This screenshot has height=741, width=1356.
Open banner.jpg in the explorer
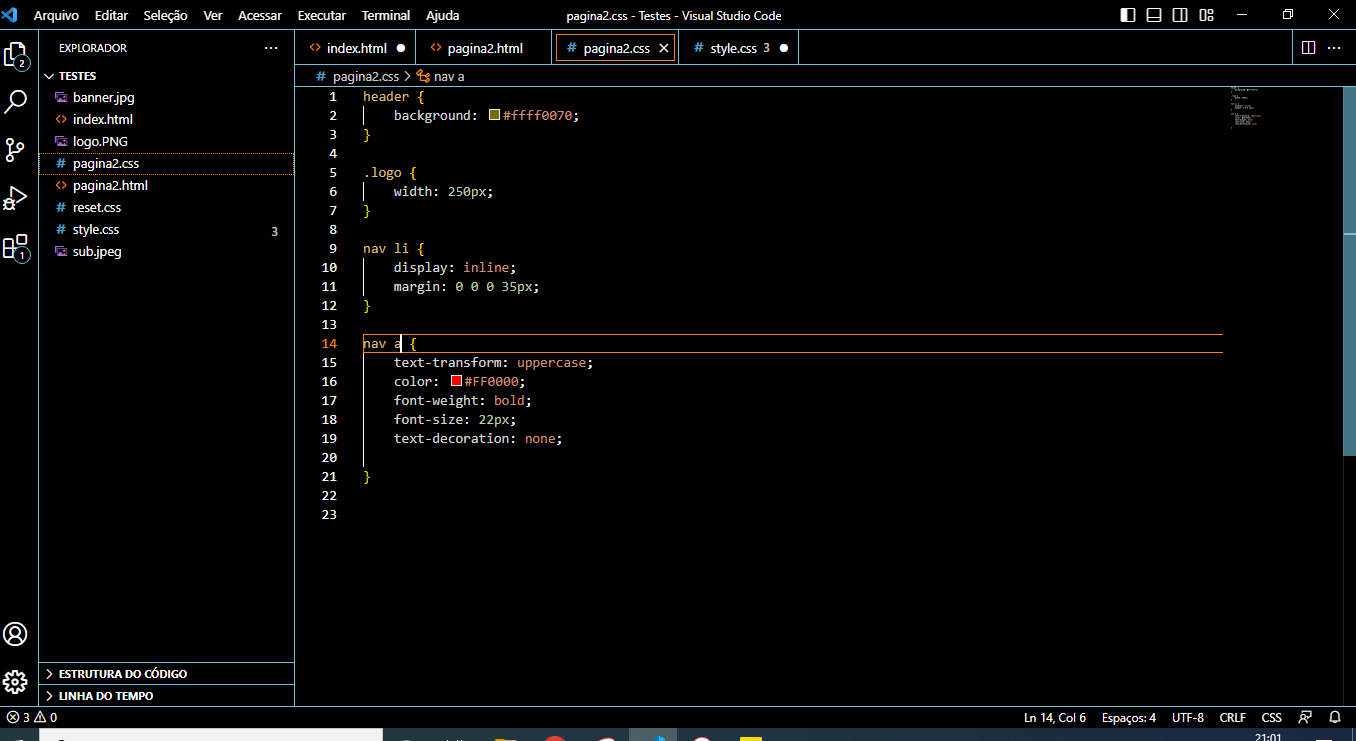coord(166,98)
